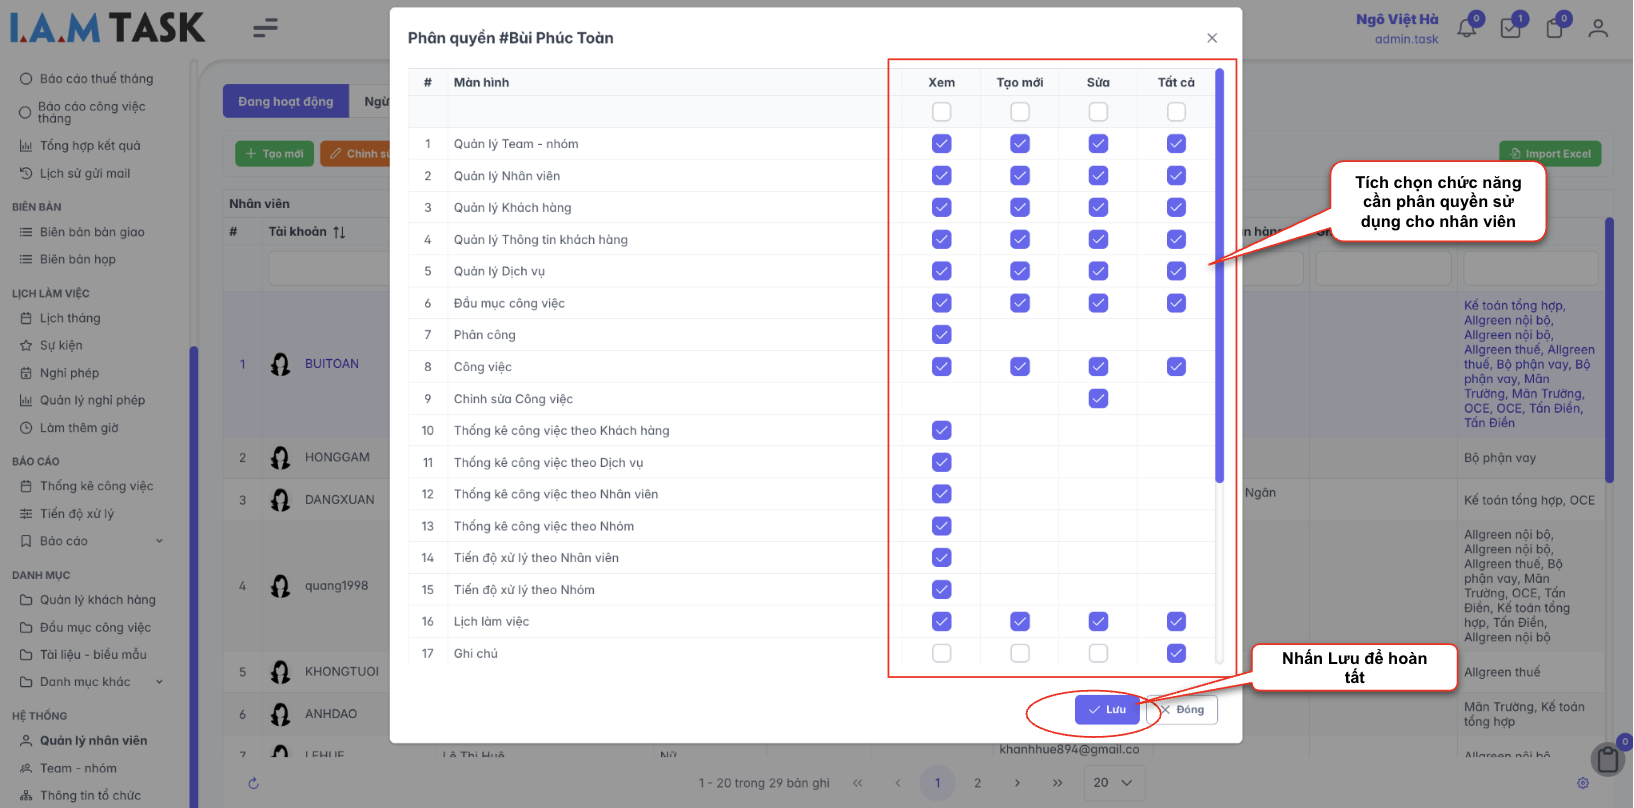The height and width of the screenshot is (808, 1634).
Task: Expand Danh mục khác in sidebar
Action: click(x=159, y=682)
